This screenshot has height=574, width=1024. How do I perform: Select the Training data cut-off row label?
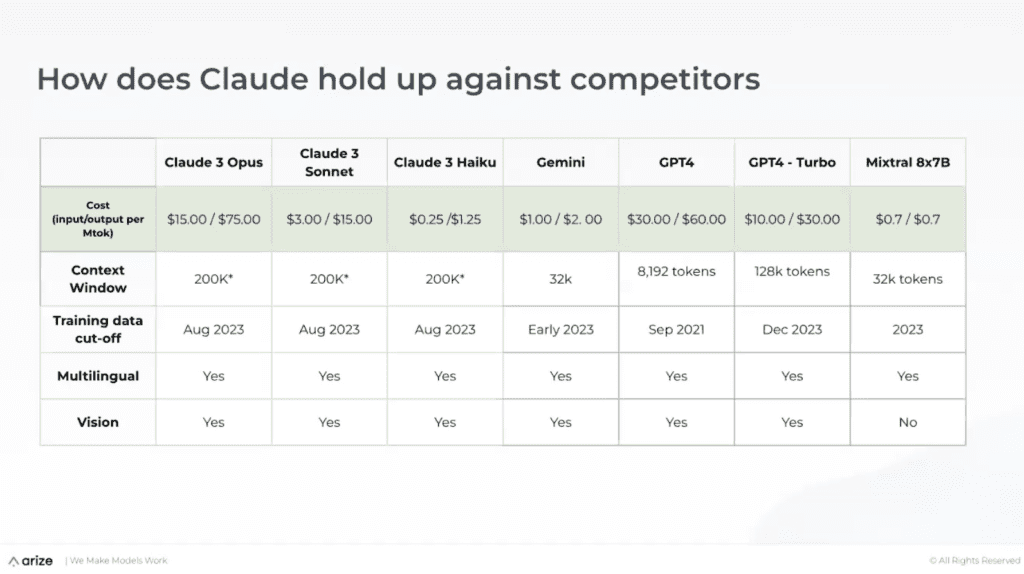[98, 329]
